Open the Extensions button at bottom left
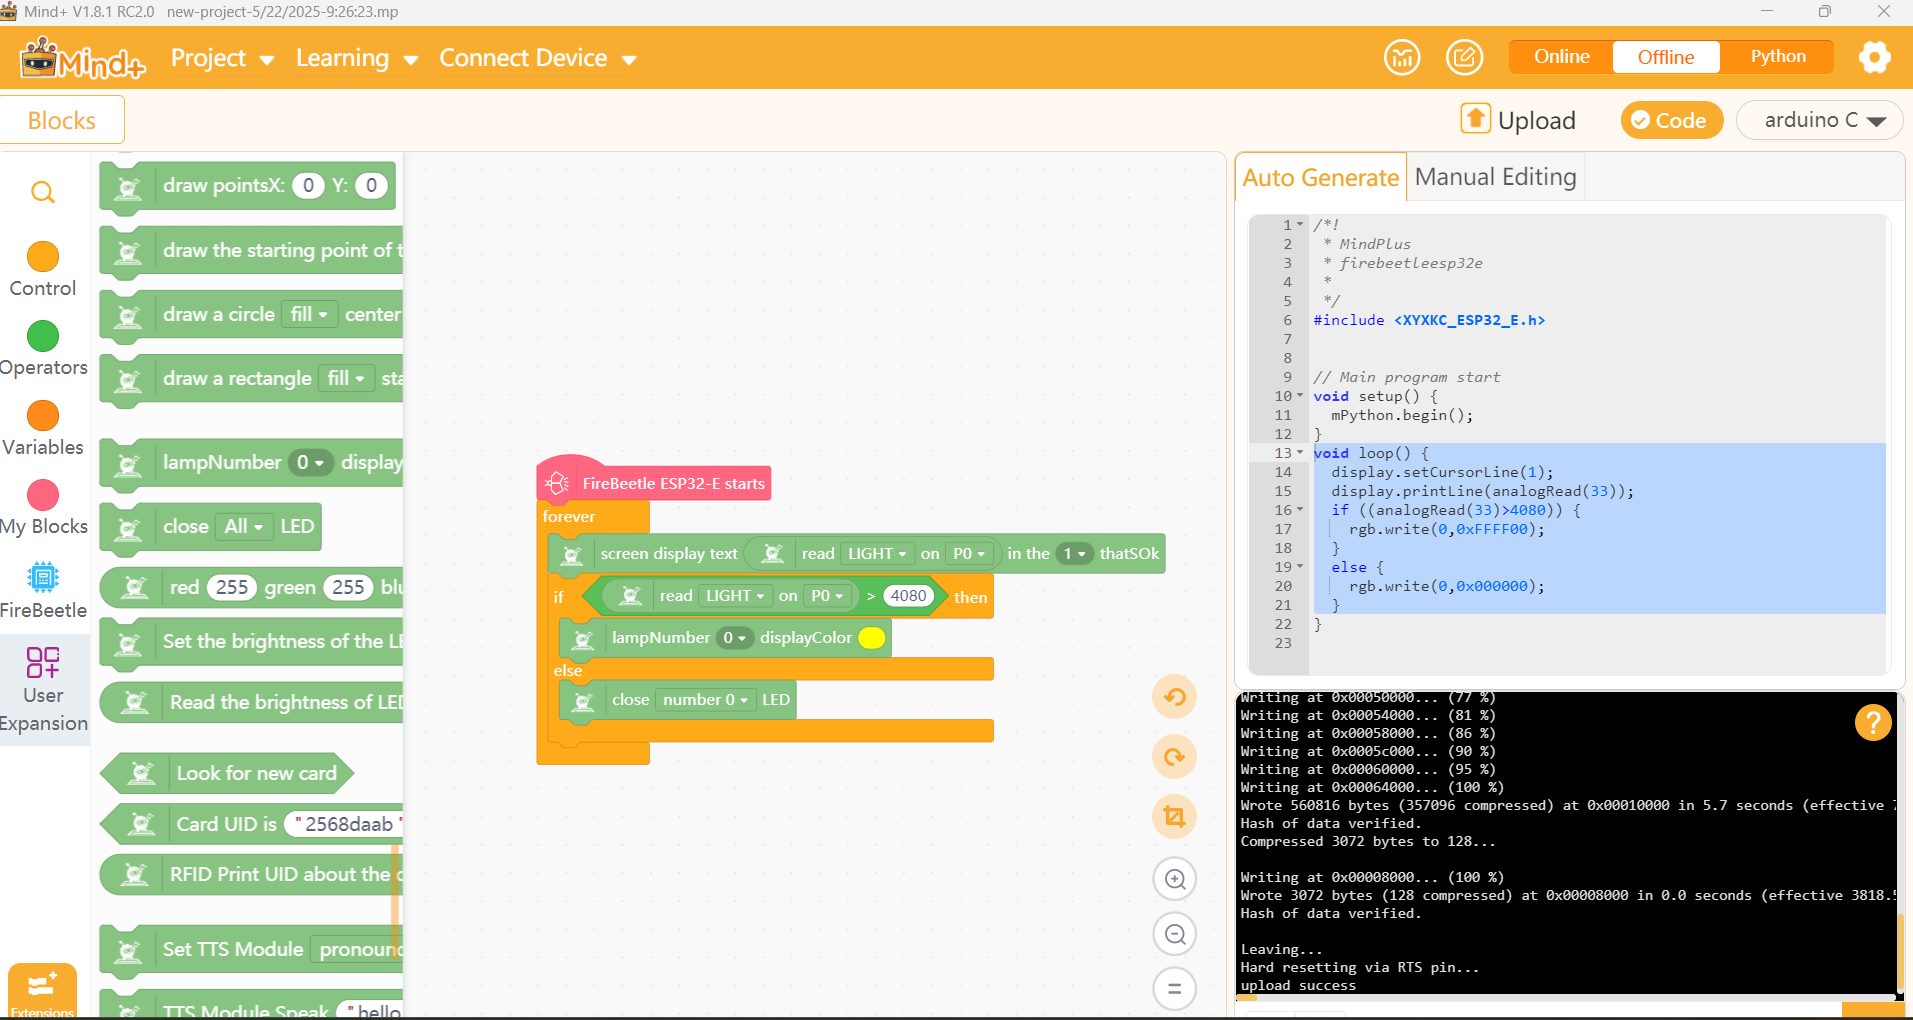This screenshot has height=1020, width=1913. 42,990
